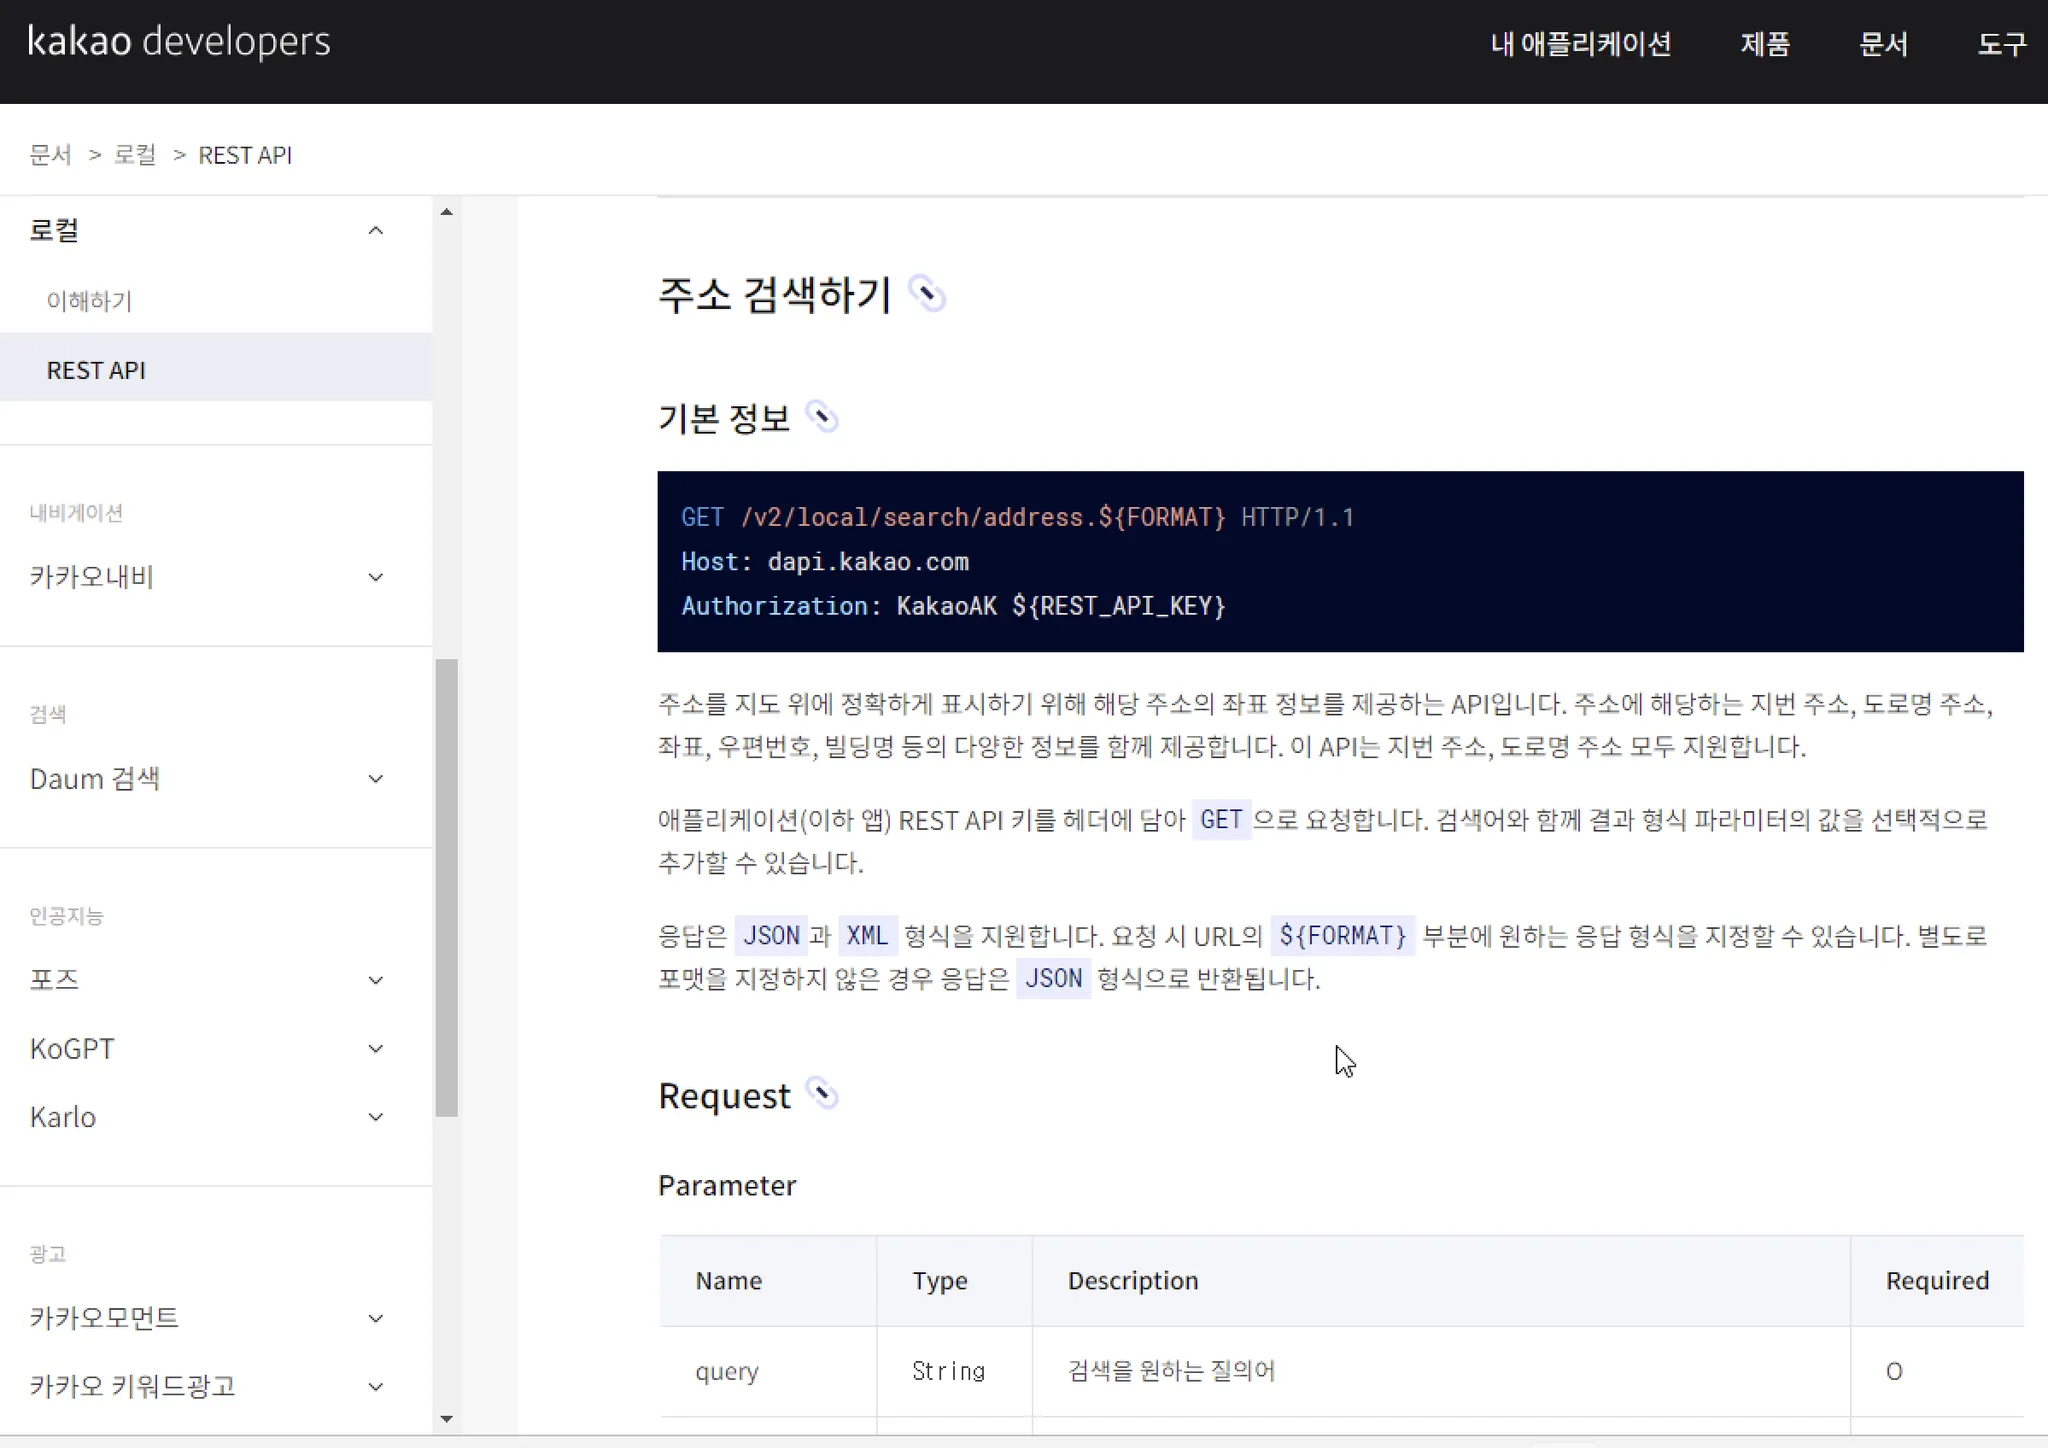This screenshot has width=2048, height=1448.
Task: Open the 제품 top menu
Action: 1765,44
